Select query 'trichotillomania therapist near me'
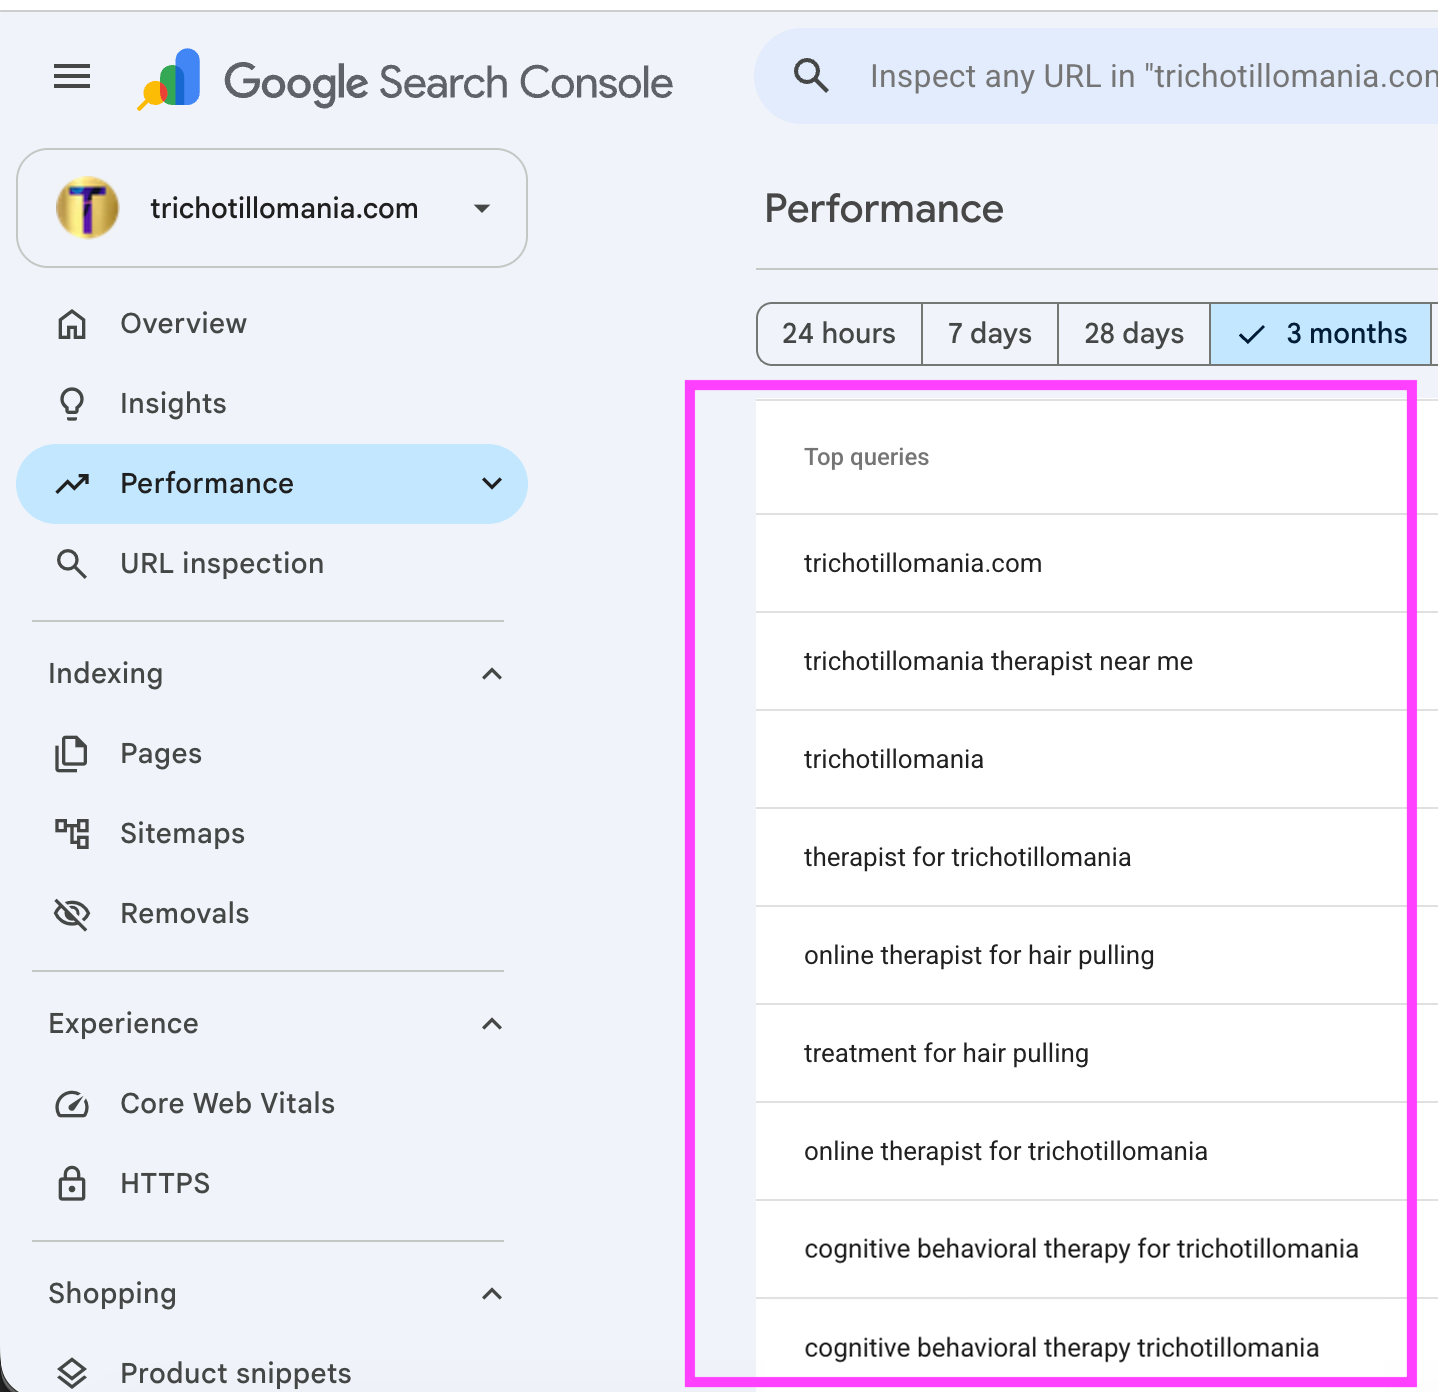Viewport: 1438px width, 1392px height. pos(999,661)
